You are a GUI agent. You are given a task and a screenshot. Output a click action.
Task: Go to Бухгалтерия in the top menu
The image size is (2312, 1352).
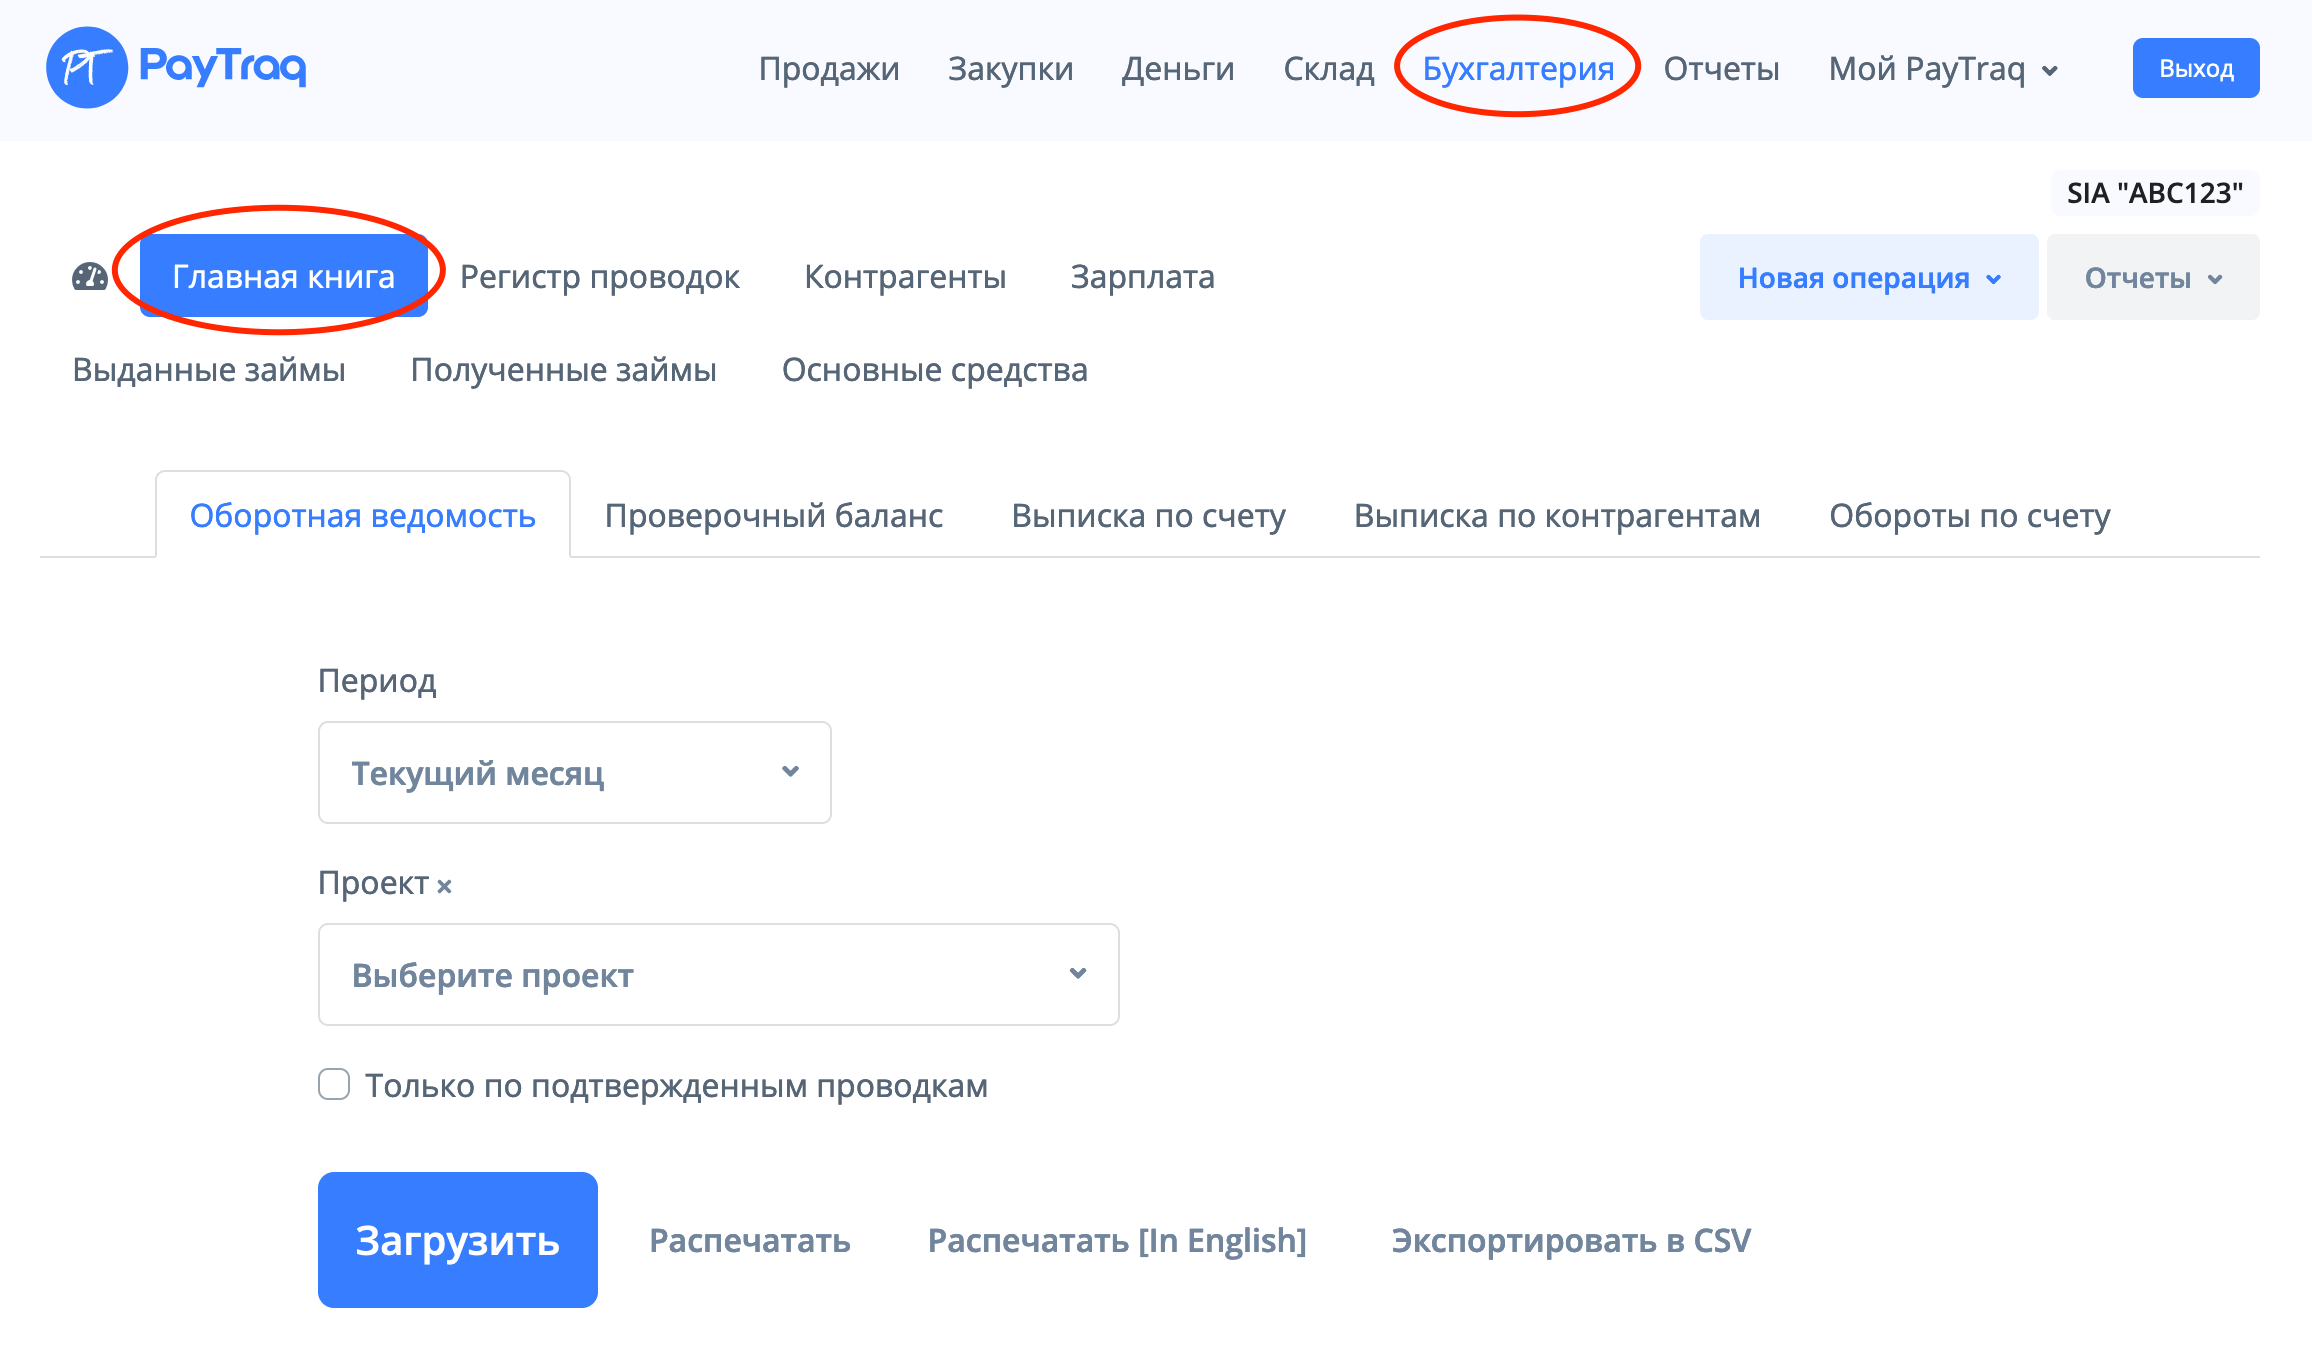coord(1518,69)
